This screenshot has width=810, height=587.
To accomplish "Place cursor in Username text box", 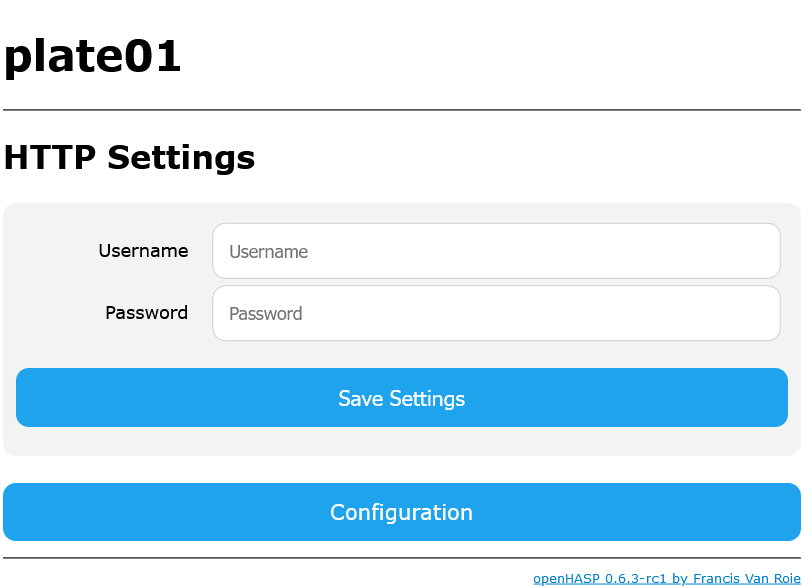I will tap(496, 251).
